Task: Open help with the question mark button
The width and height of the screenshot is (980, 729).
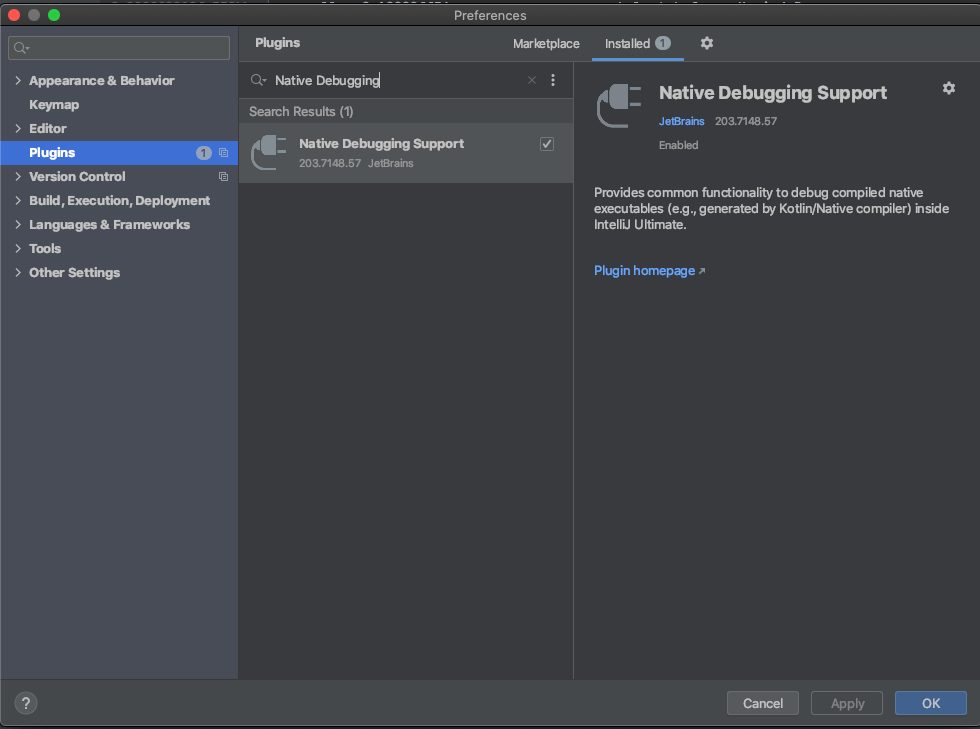Action: click(26, 703)
